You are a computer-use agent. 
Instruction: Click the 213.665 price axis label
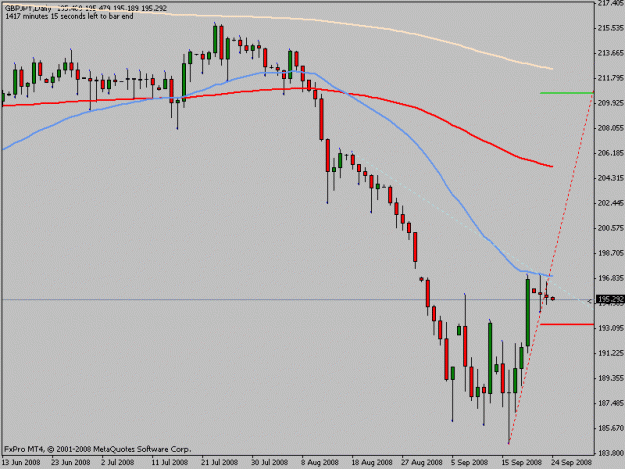click(610, 53)
